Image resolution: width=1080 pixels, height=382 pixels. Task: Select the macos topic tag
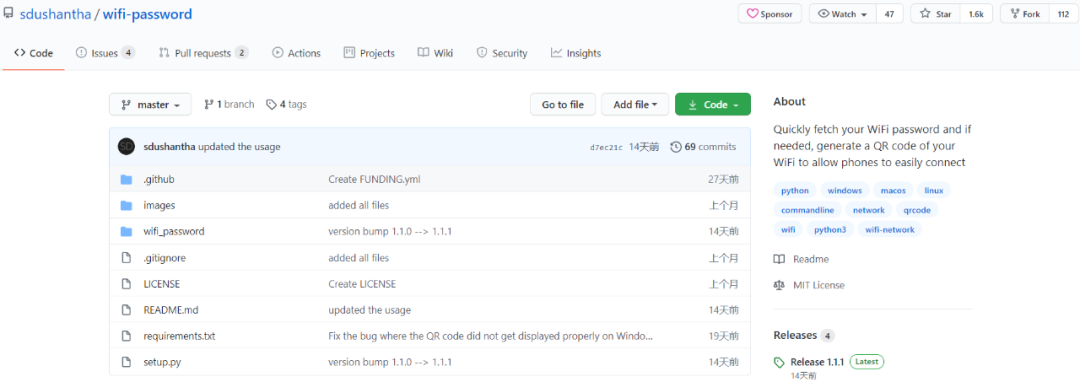(893, 190)
